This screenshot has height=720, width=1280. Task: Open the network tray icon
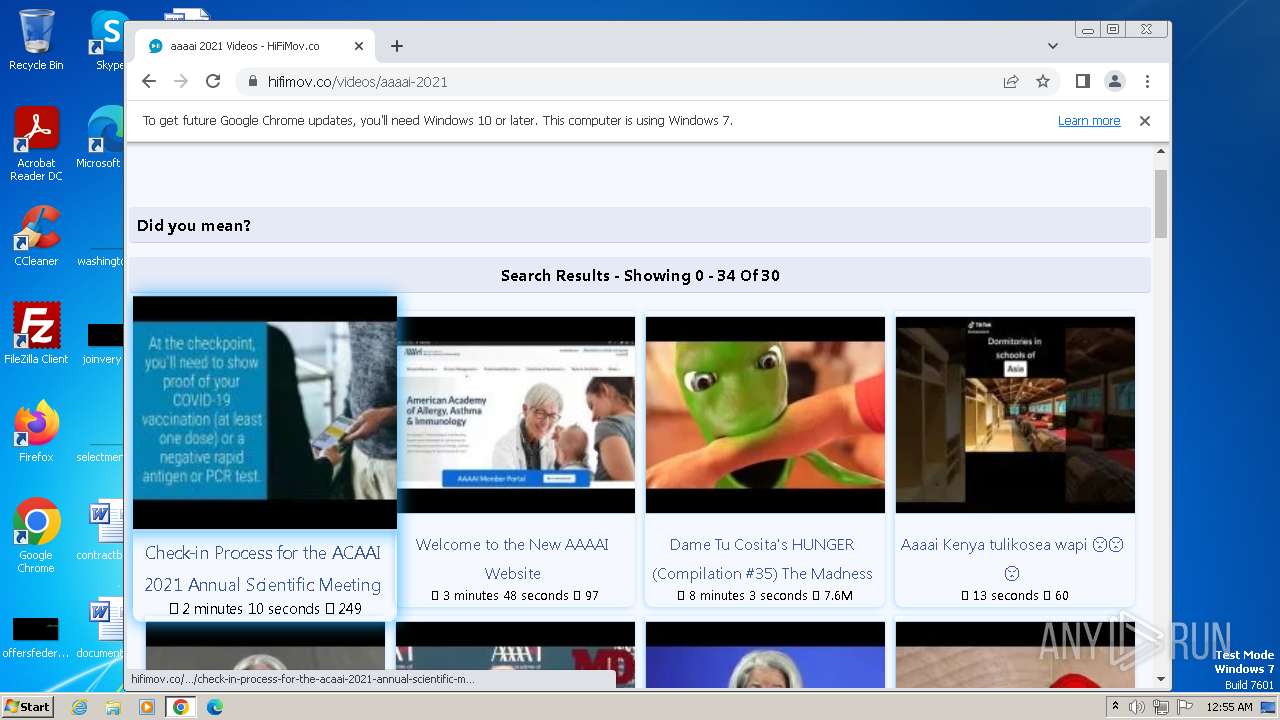[1161, 707]
